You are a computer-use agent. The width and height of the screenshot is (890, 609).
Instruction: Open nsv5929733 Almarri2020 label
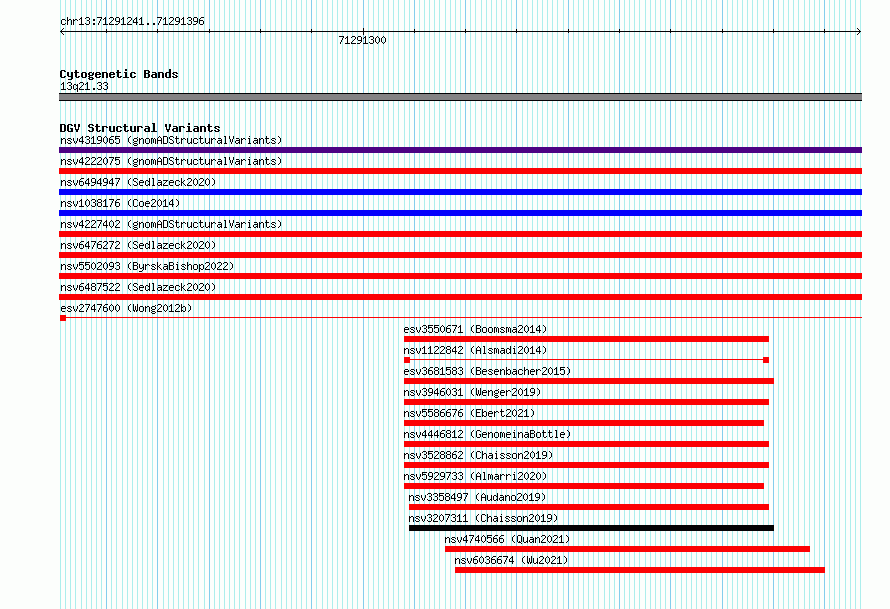click(475, 476)
